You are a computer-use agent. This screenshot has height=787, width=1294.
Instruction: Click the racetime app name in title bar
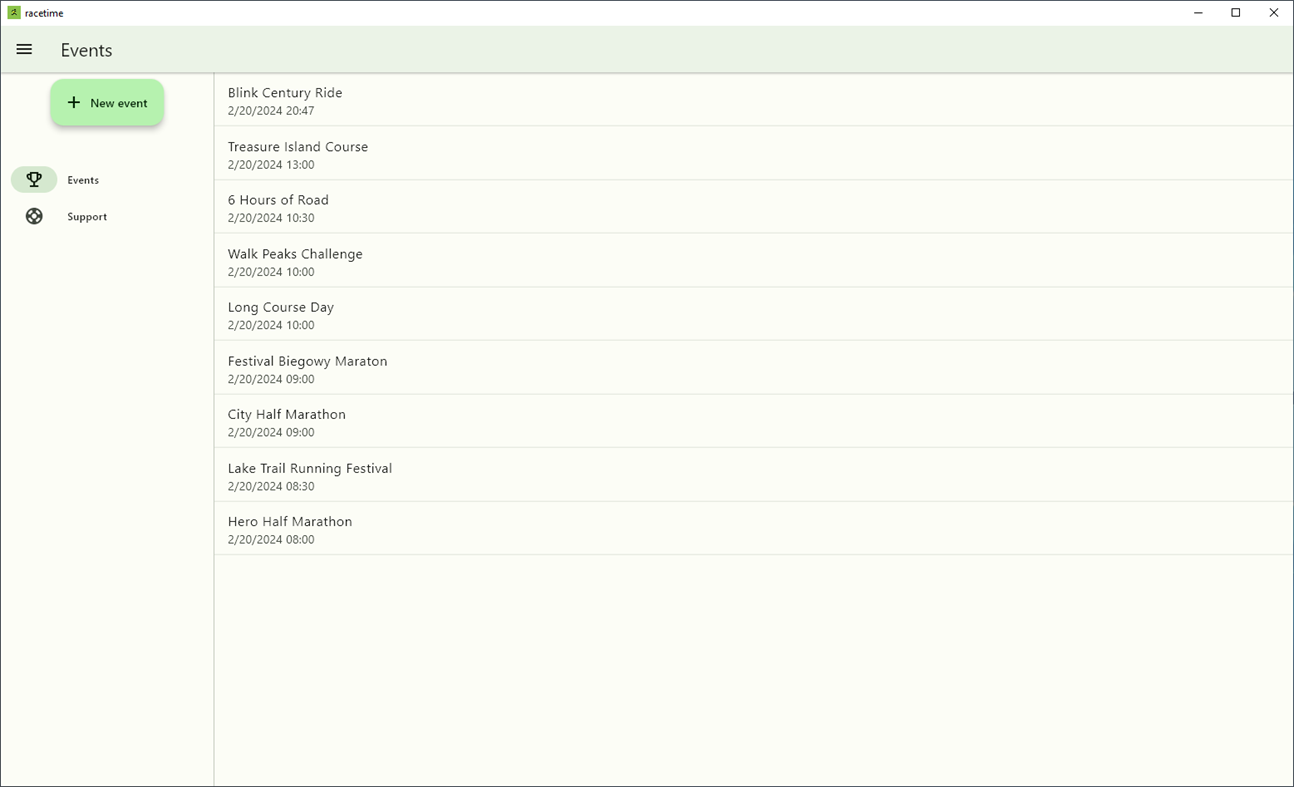[44, 12]
